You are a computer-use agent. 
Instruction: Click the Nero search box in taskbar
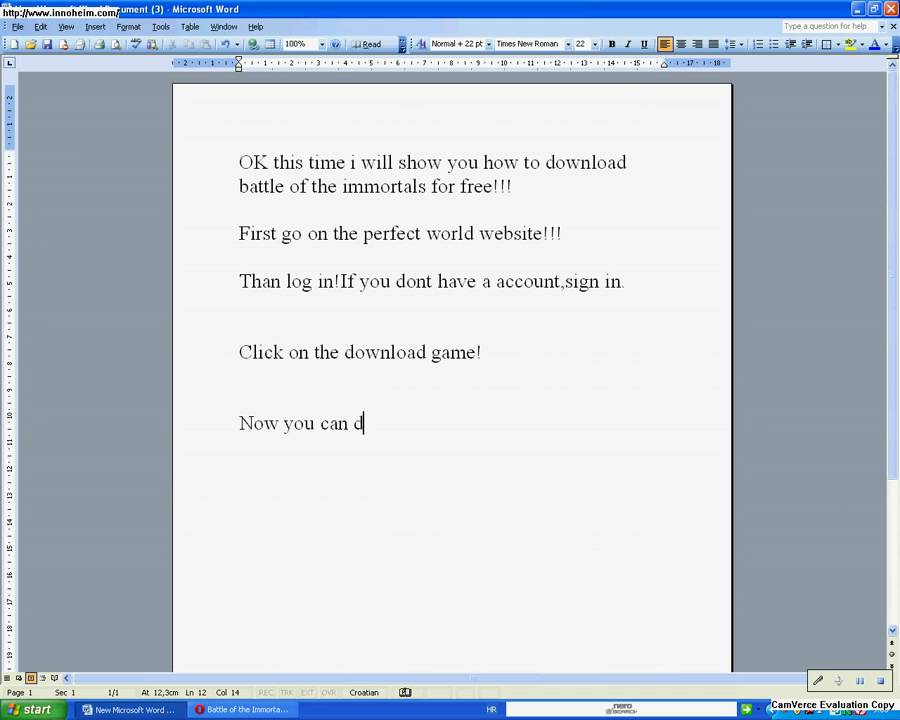point(621,710)
